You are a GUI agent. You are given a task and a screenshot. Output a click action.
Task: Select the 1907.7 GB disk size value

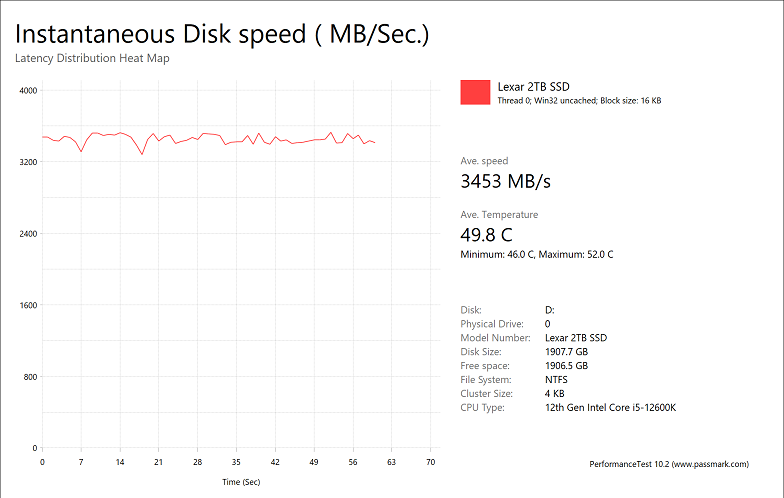[x=566, y=352]
